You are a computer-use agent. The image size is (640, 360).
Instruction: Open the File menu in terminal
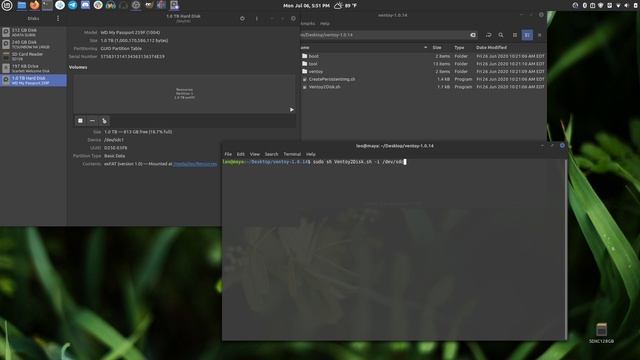[x=228, y=154]
